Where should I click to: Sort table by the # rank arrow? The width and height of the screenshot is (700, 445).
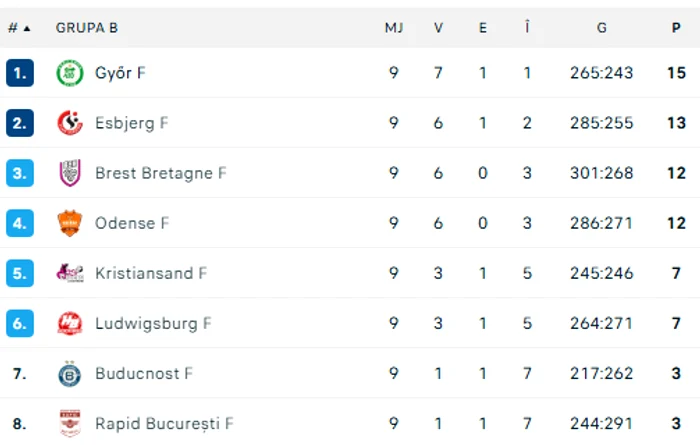(19, 28)
